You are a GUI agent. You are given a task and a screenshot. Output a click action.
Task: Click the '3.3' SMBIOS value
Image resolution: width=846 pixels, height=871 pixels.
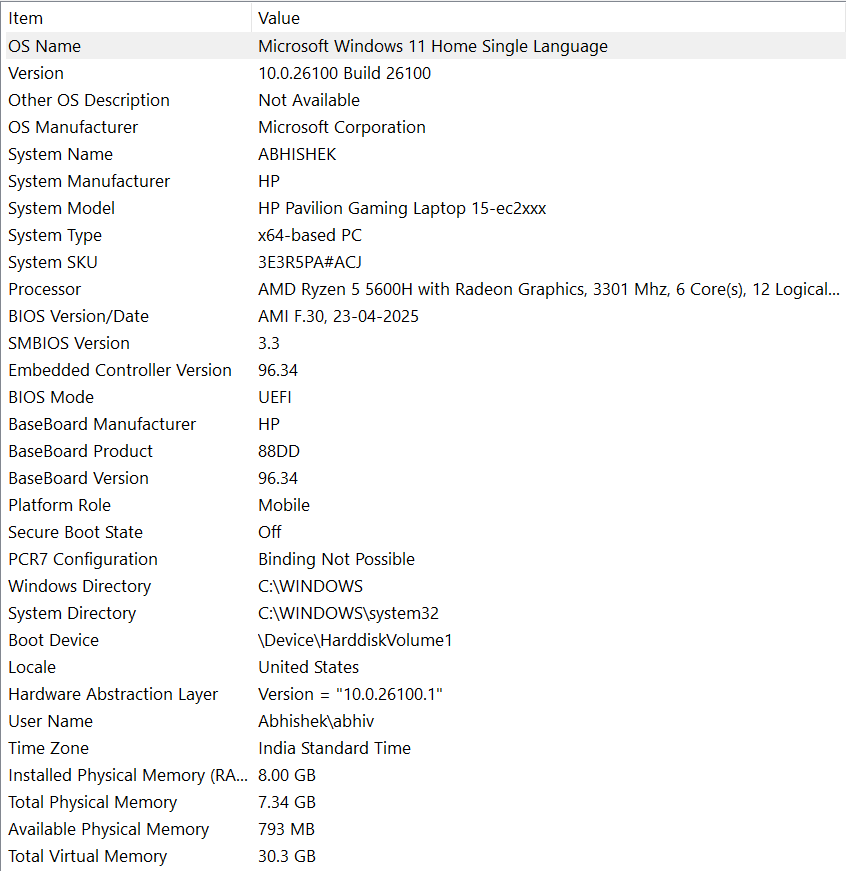269,343
